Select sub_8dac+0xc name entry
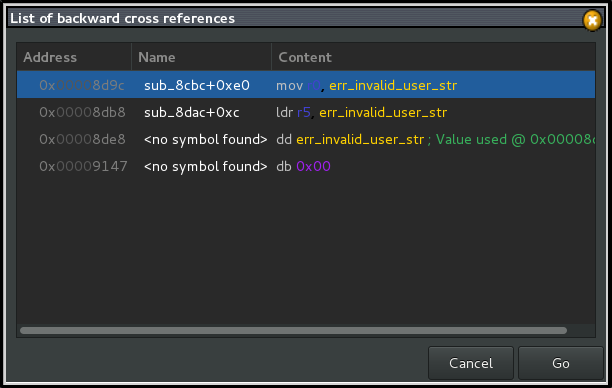Screen dimensions: 612x388 tap(192, 112)
